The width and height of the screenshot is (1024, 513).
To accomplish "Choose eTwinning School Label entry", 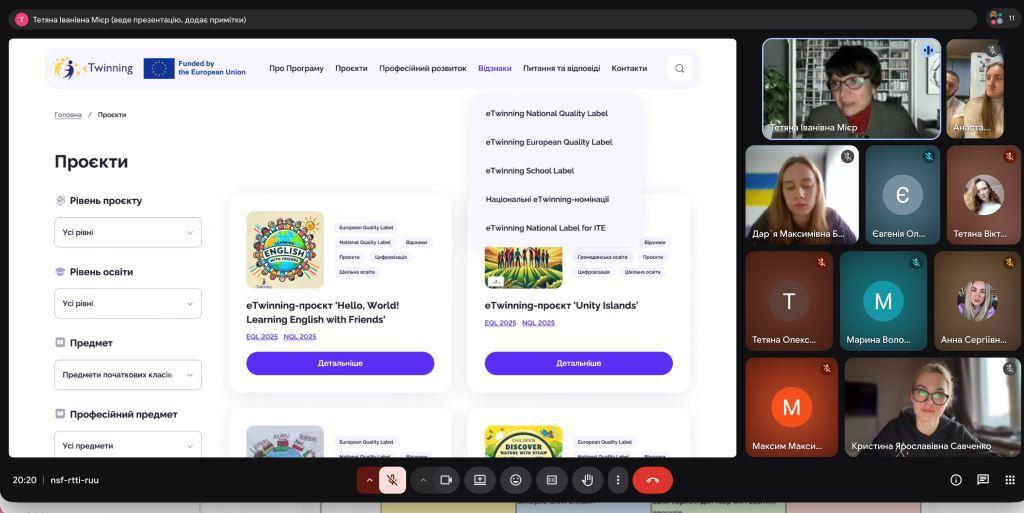I will [x=530, y=171].
